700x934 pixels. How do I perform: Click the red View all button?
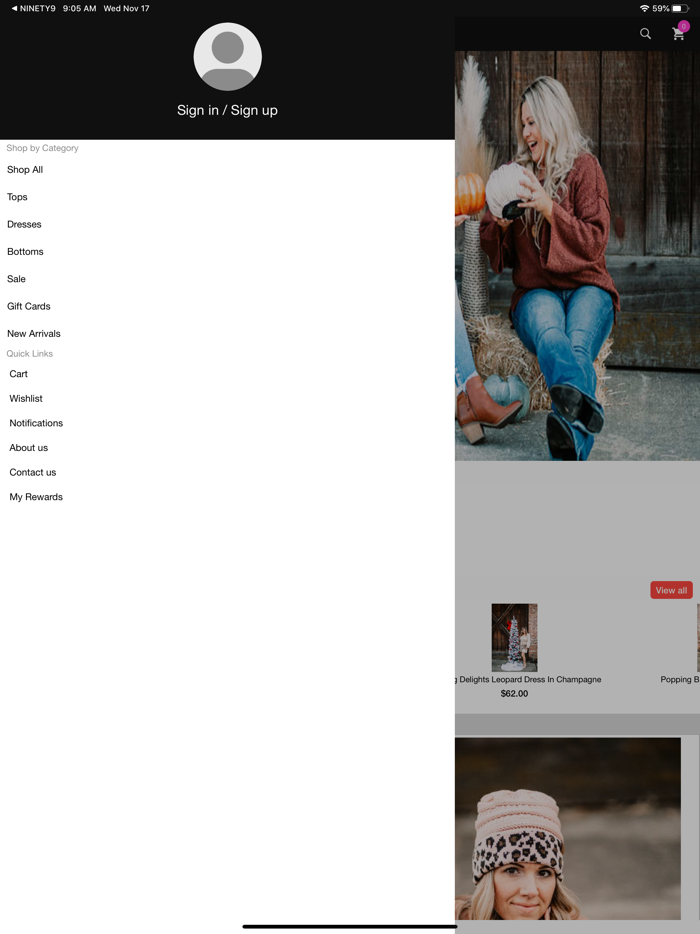click(x=671, y=590)
